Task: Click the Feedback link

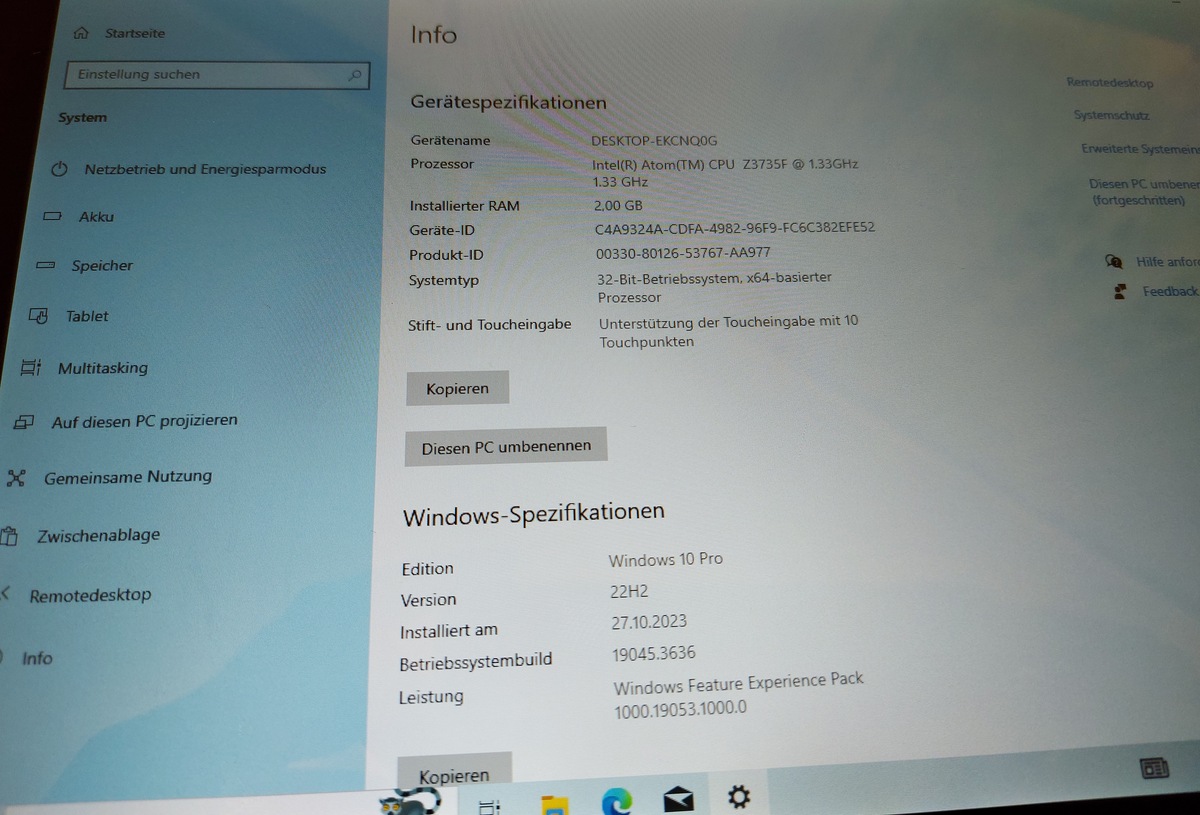Action: click(x=1170, y=292)
